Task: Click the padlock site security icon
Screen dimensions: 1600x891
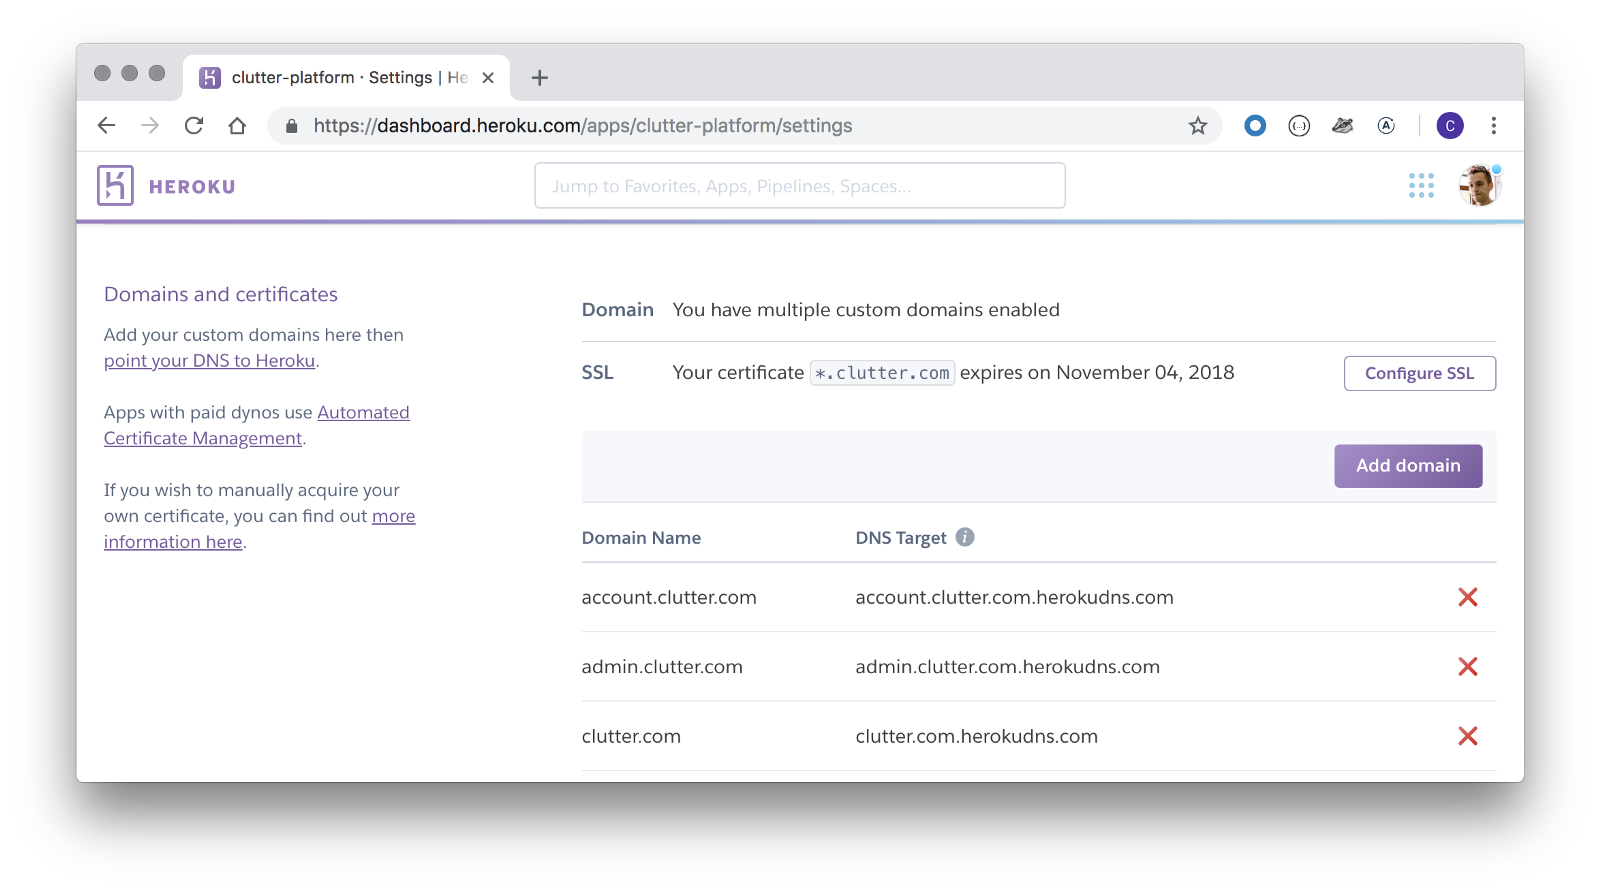Action: 292,126
